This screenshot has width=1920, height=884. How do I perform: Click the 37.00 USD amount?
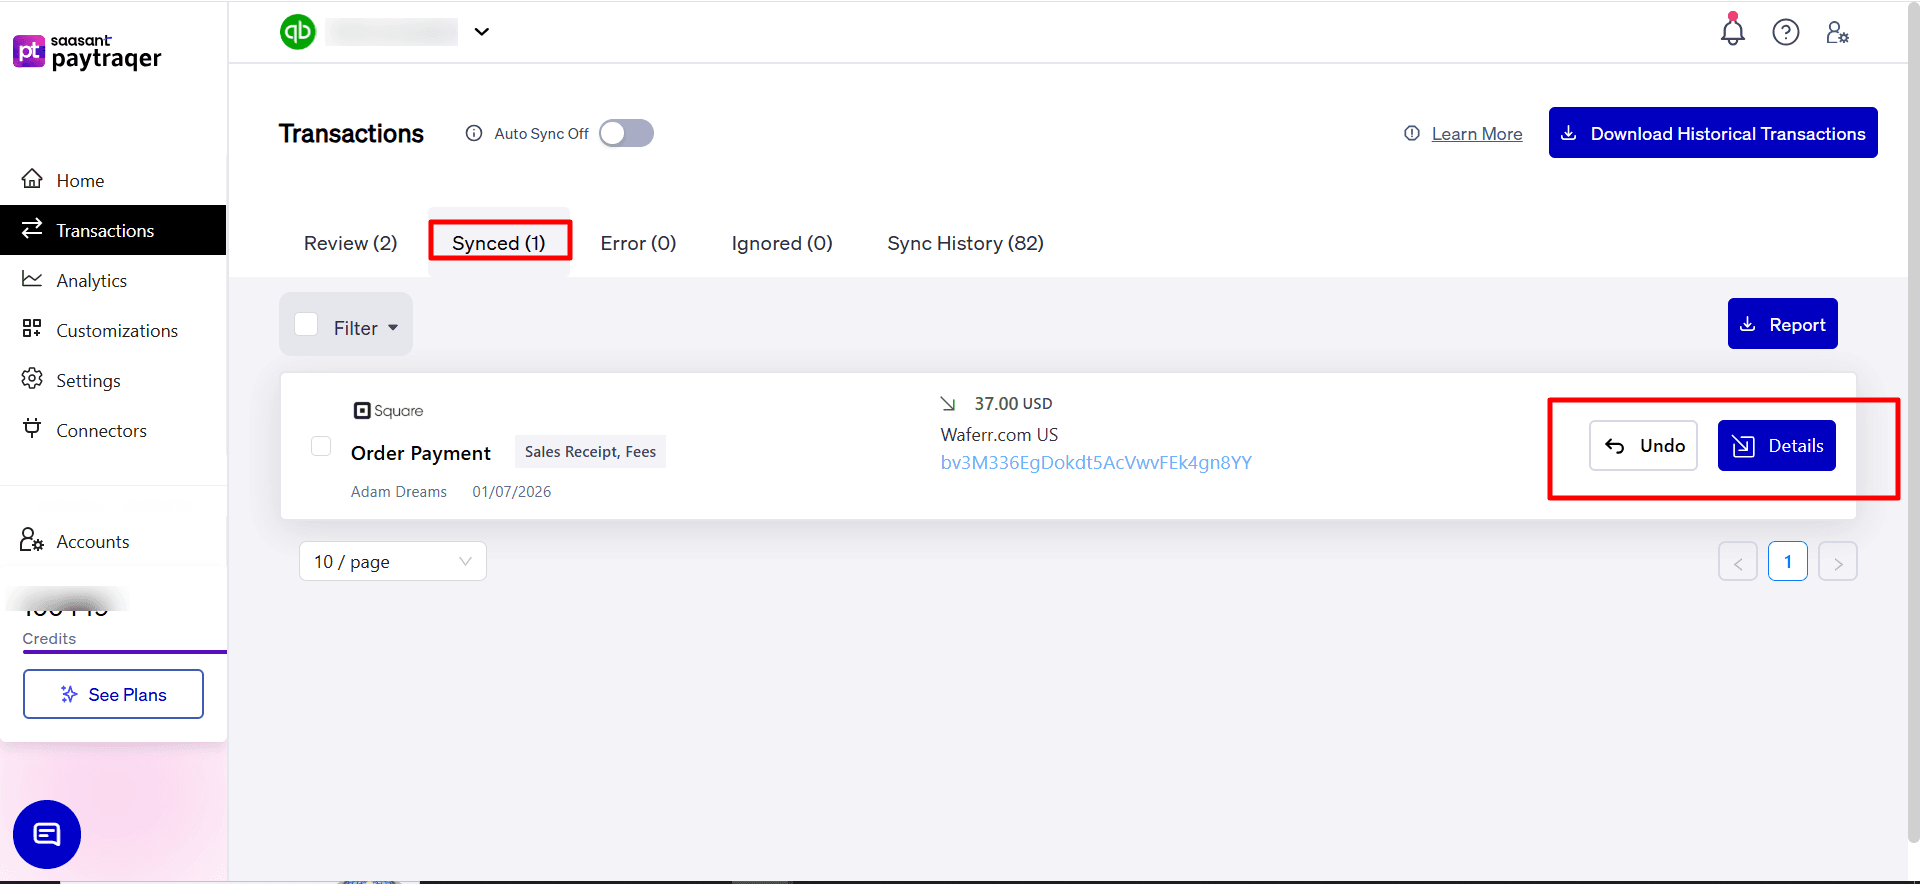click(1014, 404)
